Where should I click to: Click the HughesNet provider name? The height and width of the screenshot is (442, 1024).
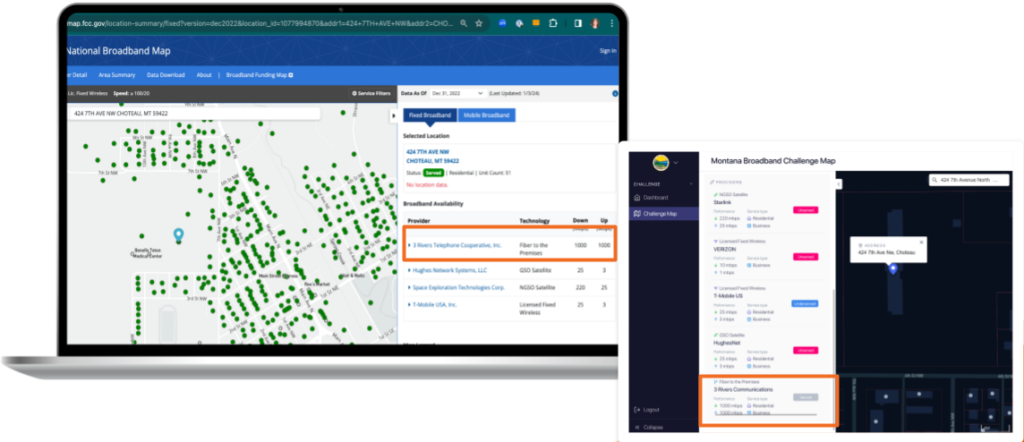coord(728,343)
